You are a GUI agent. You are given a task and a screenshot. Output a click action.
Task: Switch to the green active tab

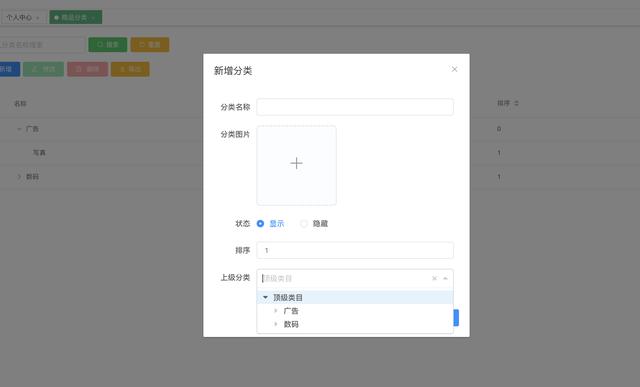(x=76, y=18)
